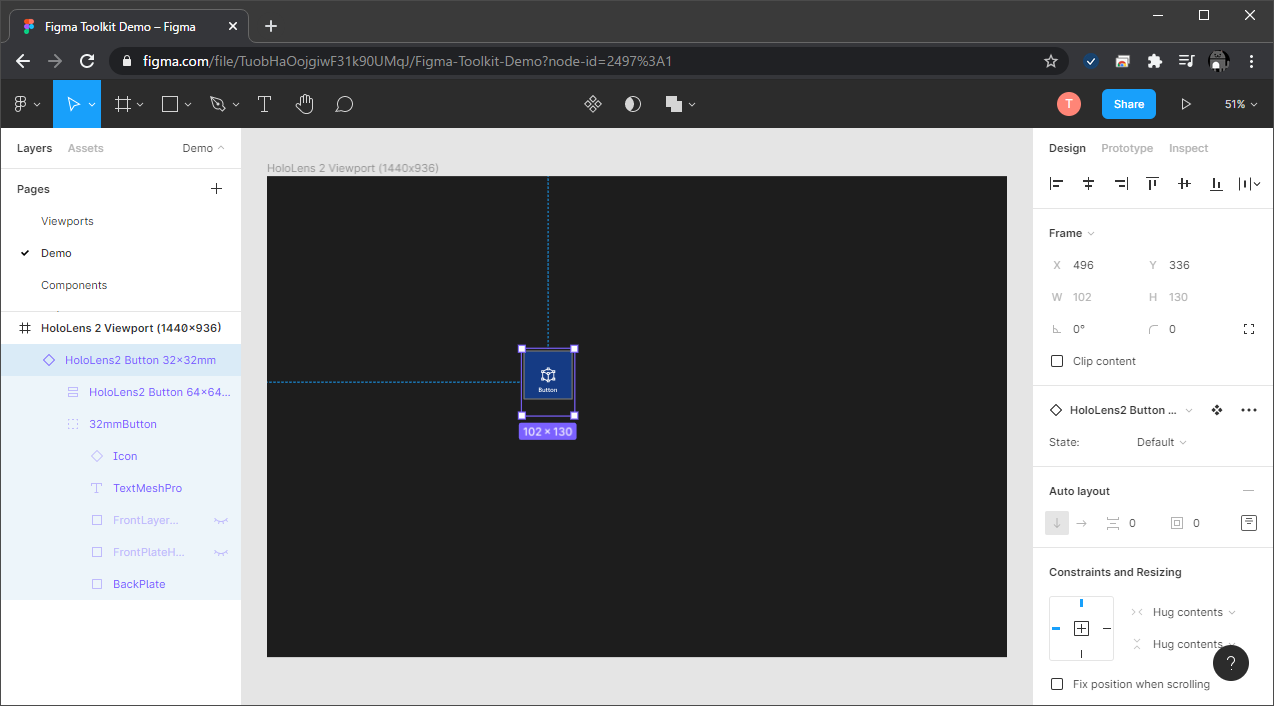Set auto layout direction to vertical
The height and width of the screenshot is (706, 1274).
[x=1057, y=523]
